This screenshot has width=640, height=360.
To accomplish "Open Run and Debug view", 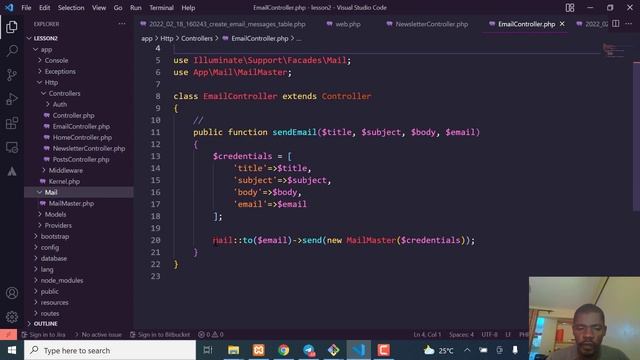I will point(12,99).
